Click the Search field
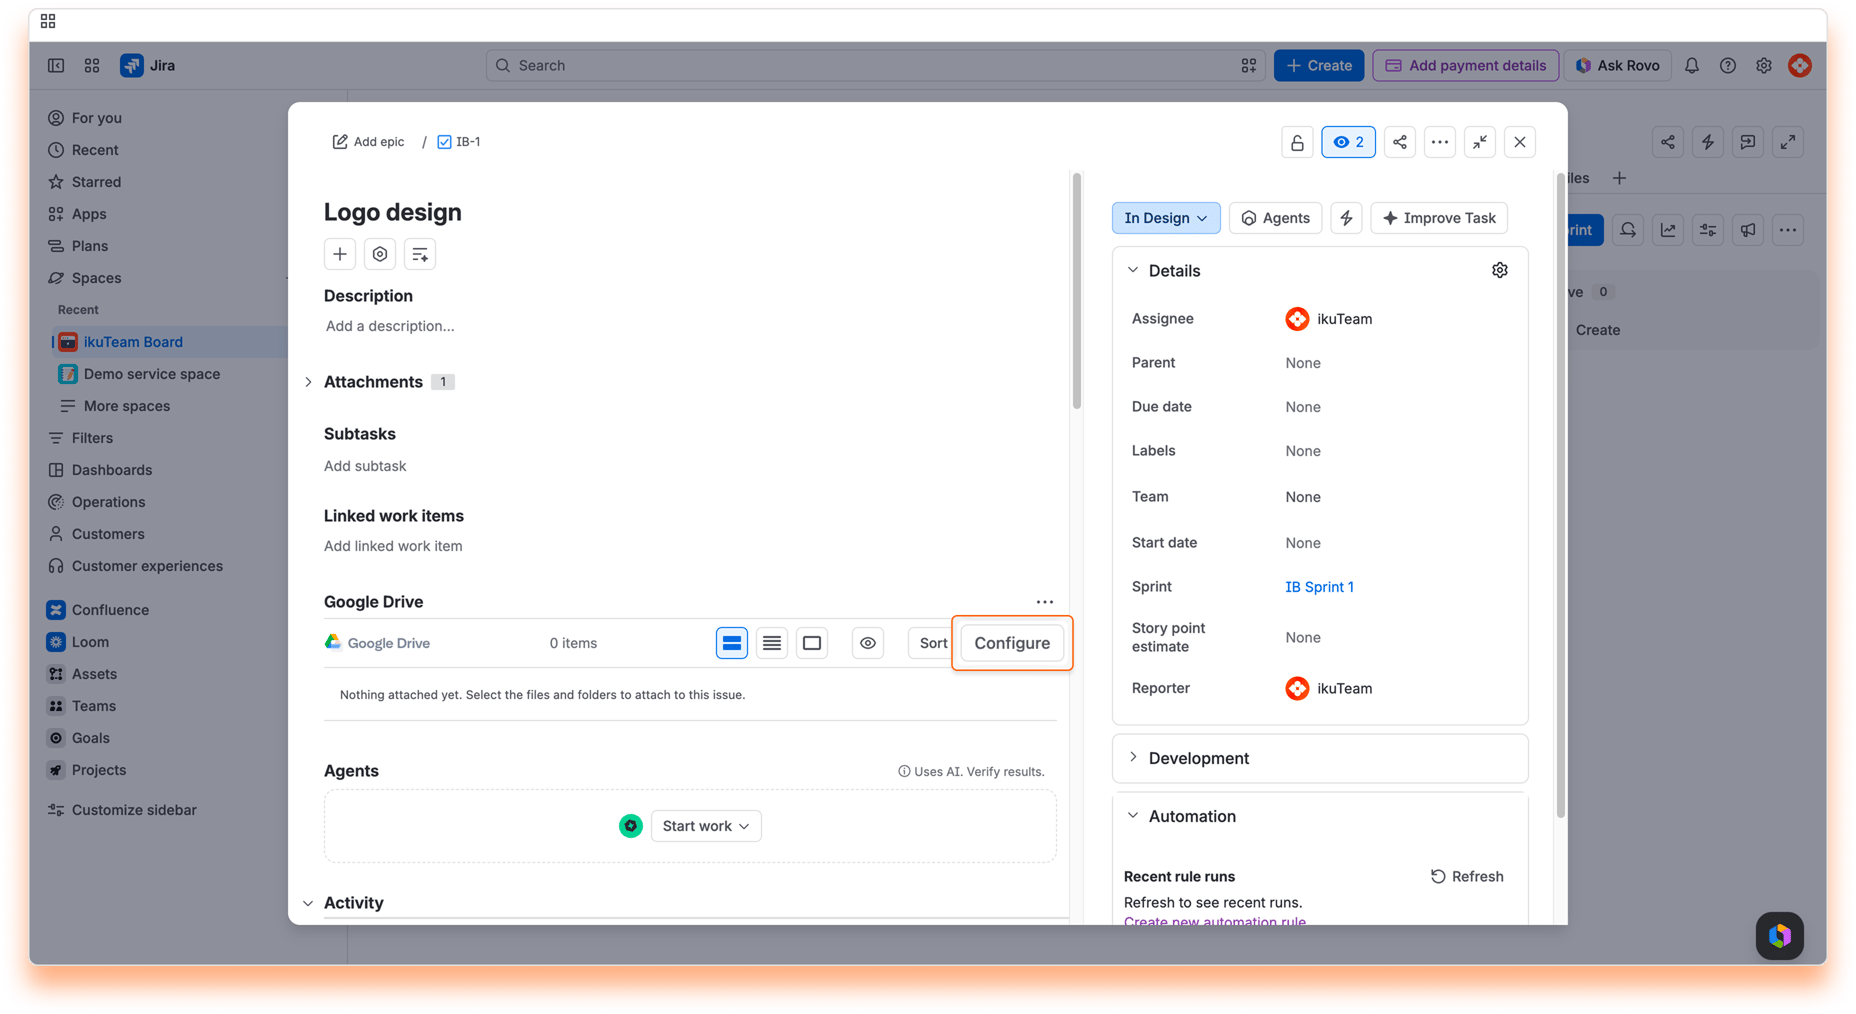This screenshot has height=1014, width=1856. pyautogui.click(x=875, y=66)
